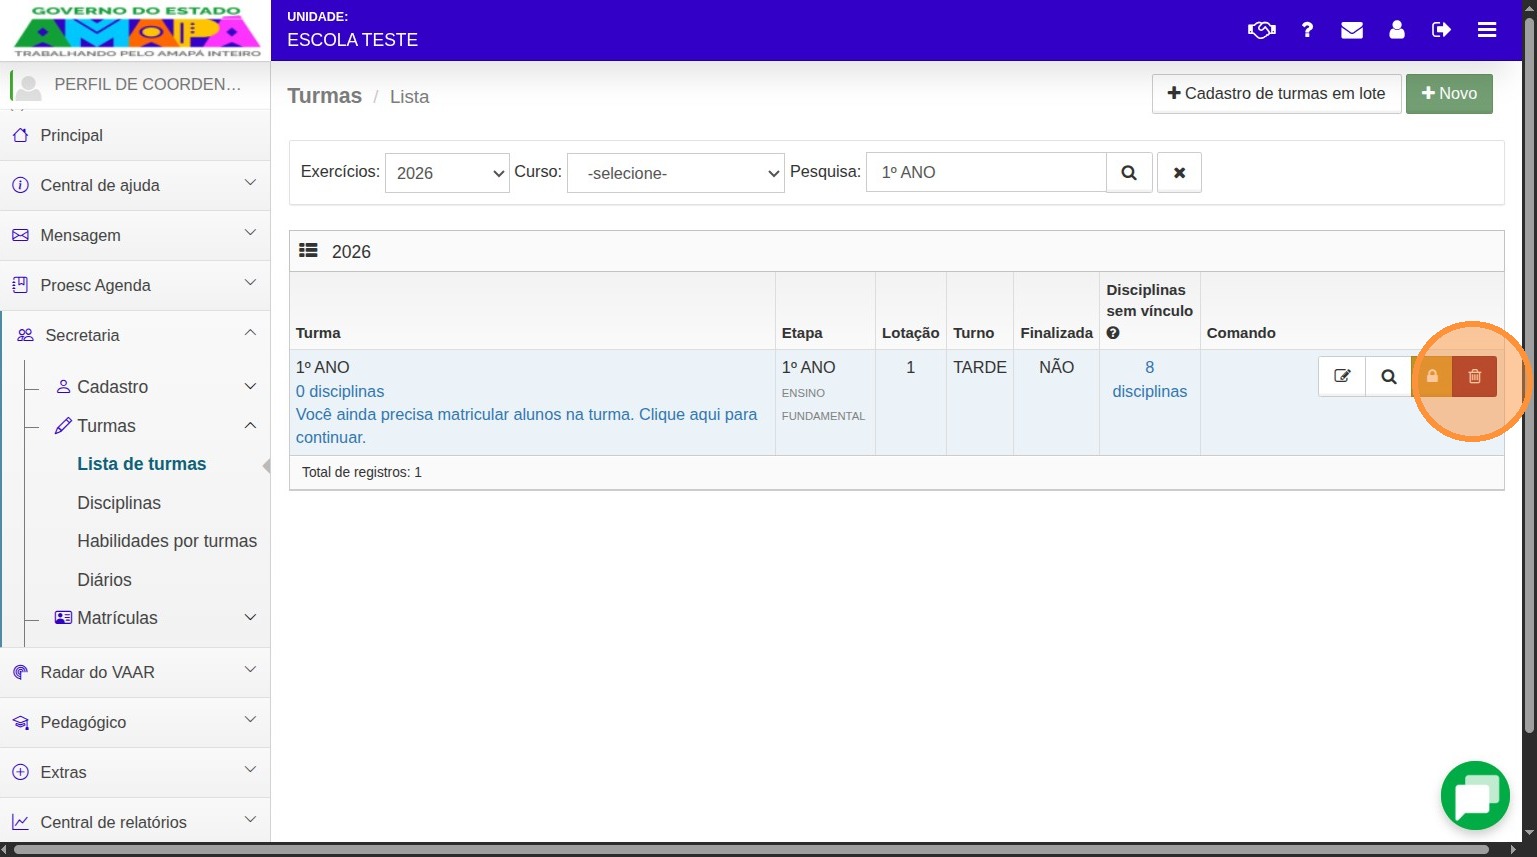Open the envelope messages icon
The height and width of the screenshot is (857, 1537).
1352,30
